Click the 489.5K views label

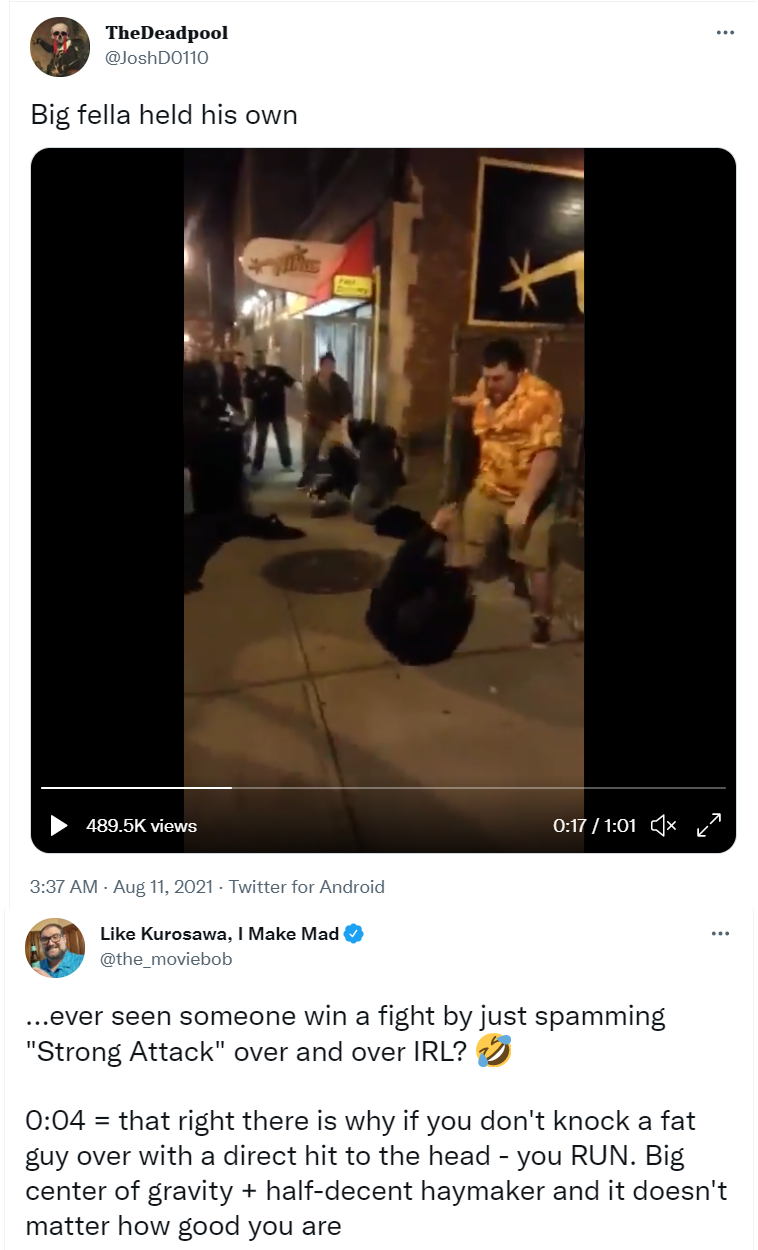coord(141,826)
